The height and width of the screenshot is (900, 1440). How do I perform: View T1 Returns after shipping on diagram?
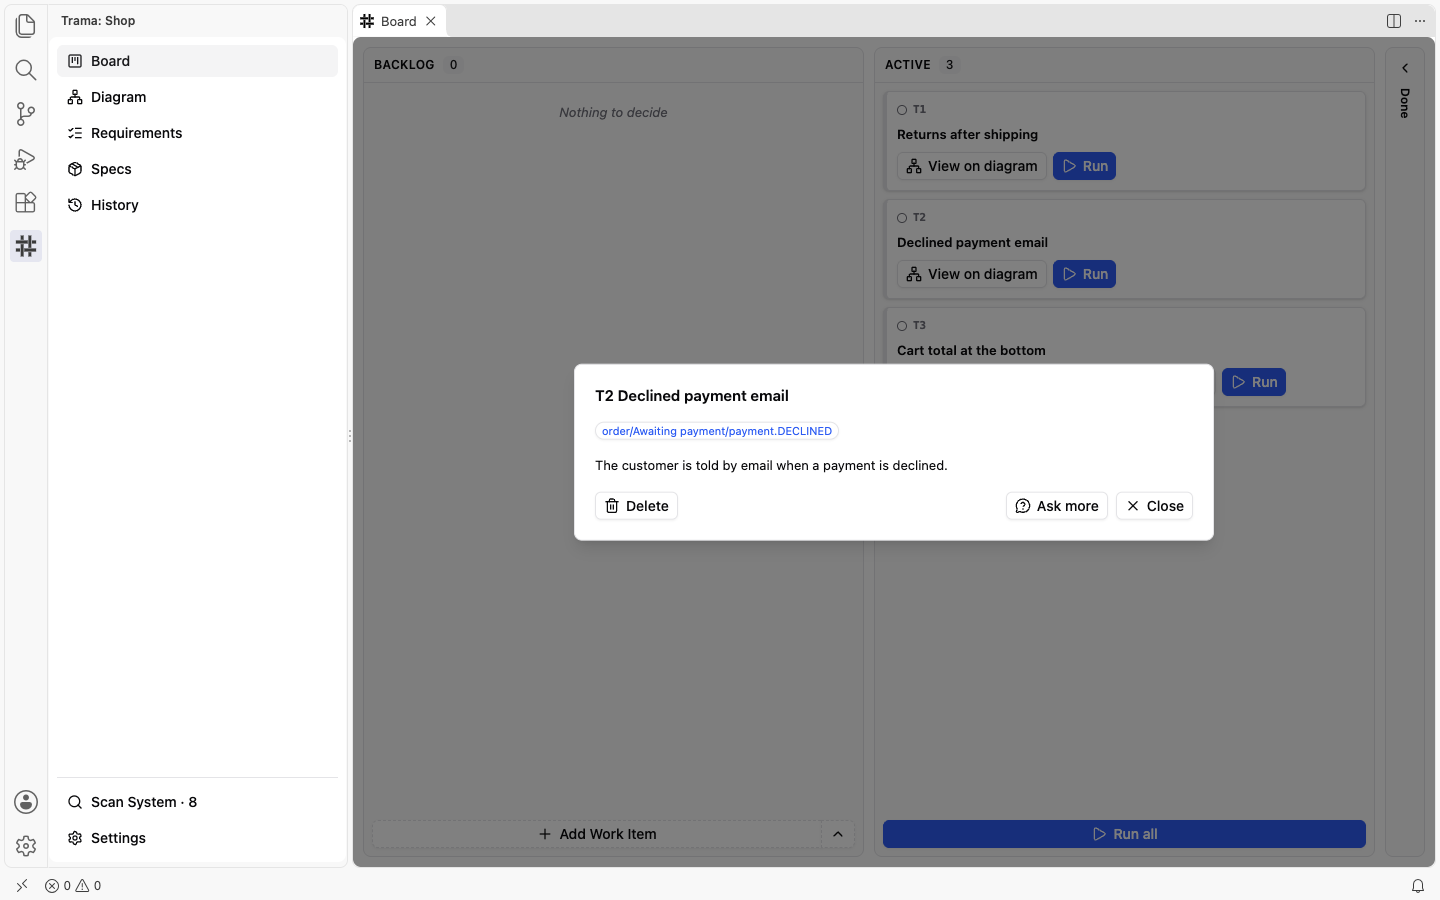(x=972, y=166)
